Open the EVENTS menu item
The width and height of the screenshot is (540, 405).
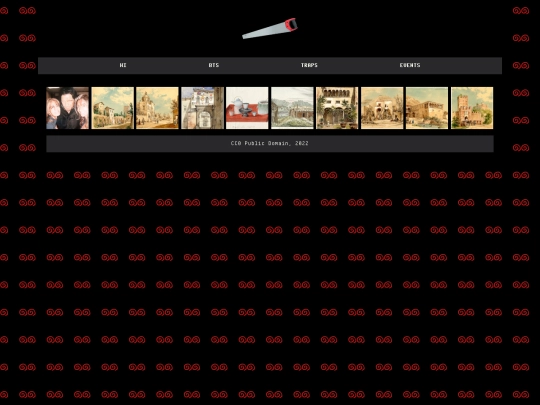coord(410,65)
